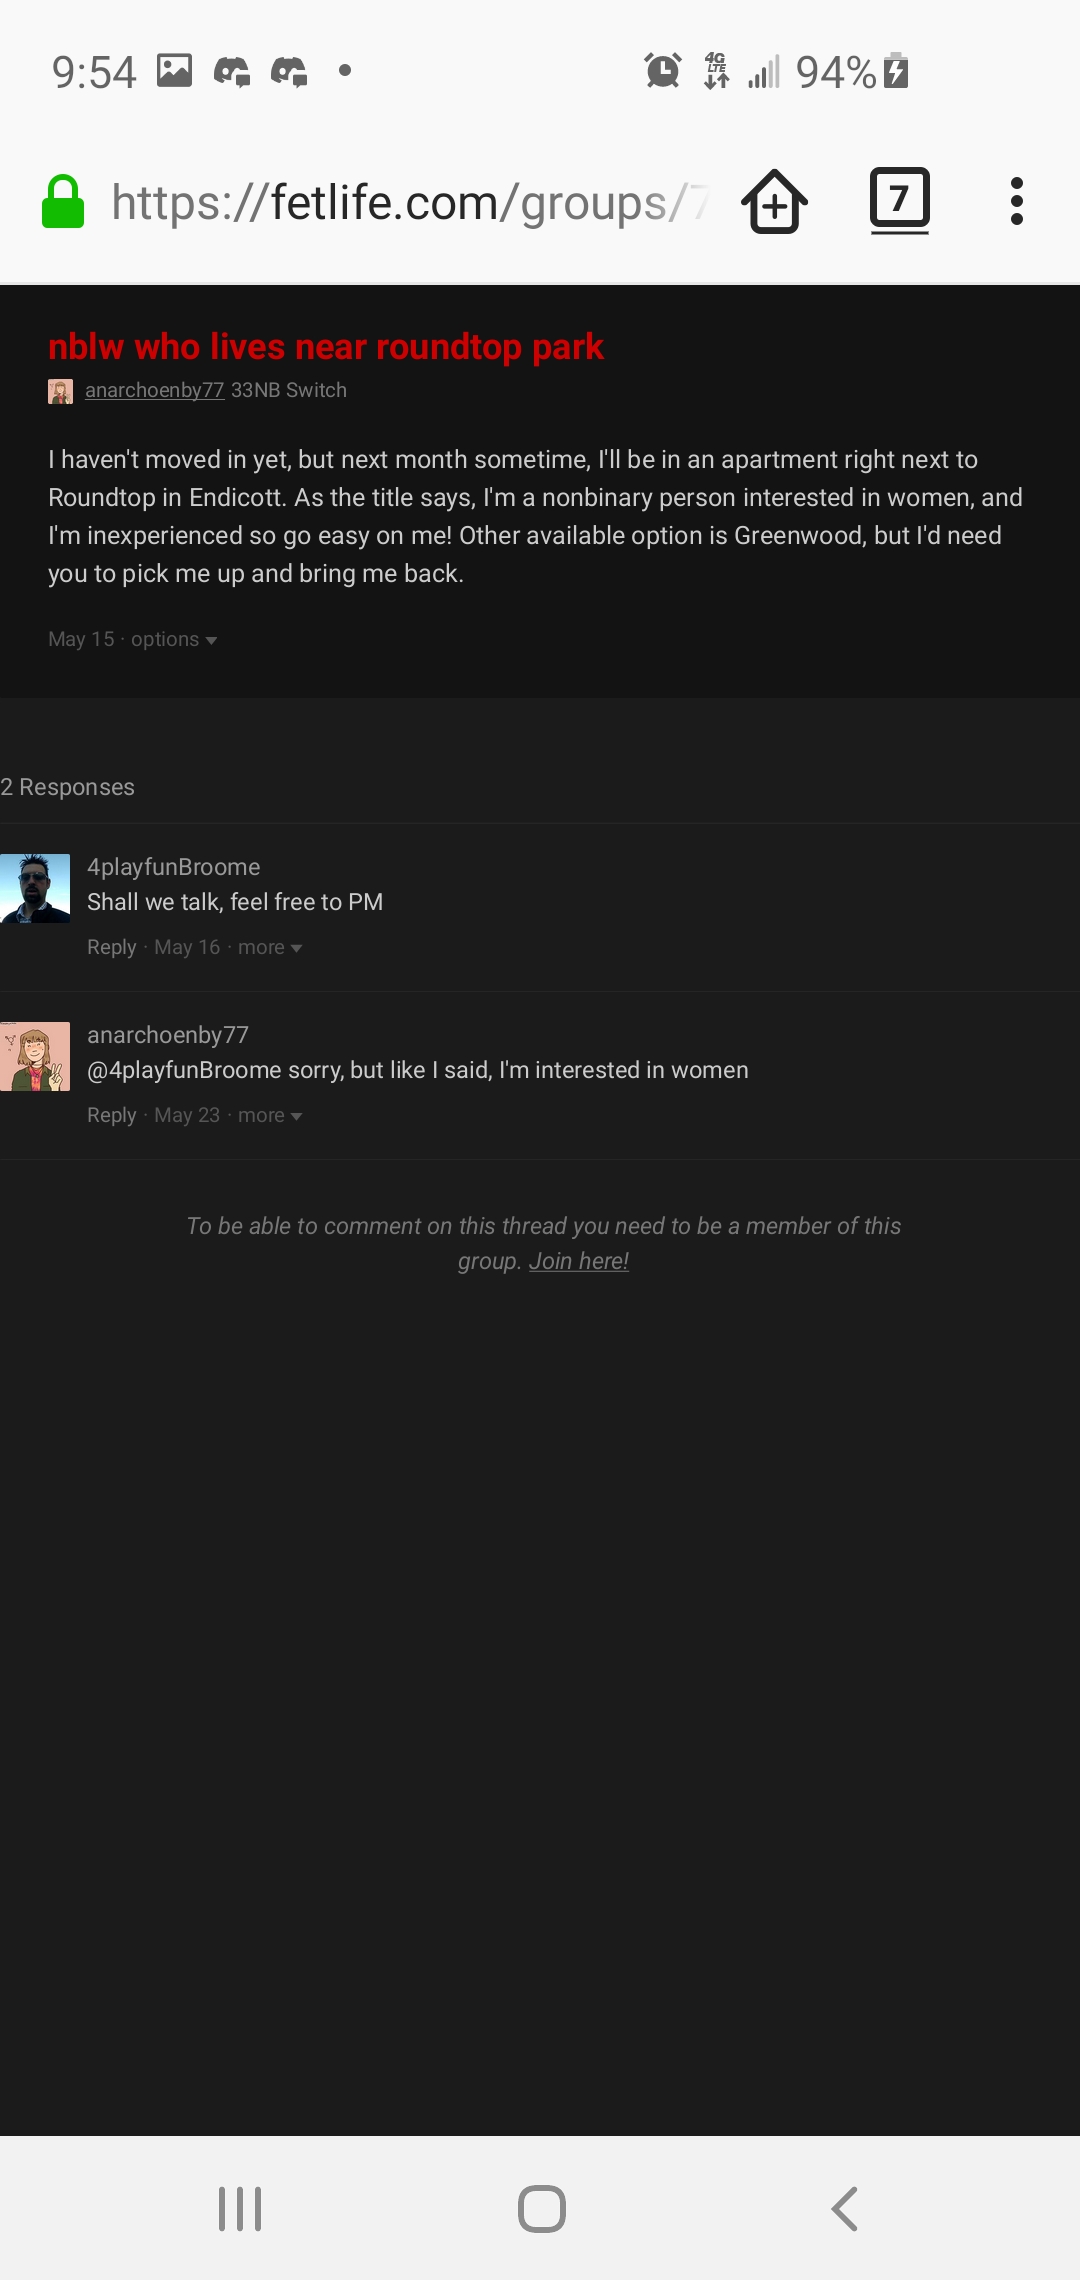The image size is (1080, 2280).
Task: Open the add-to-home-screen house icon
Action: pos(775,201)
